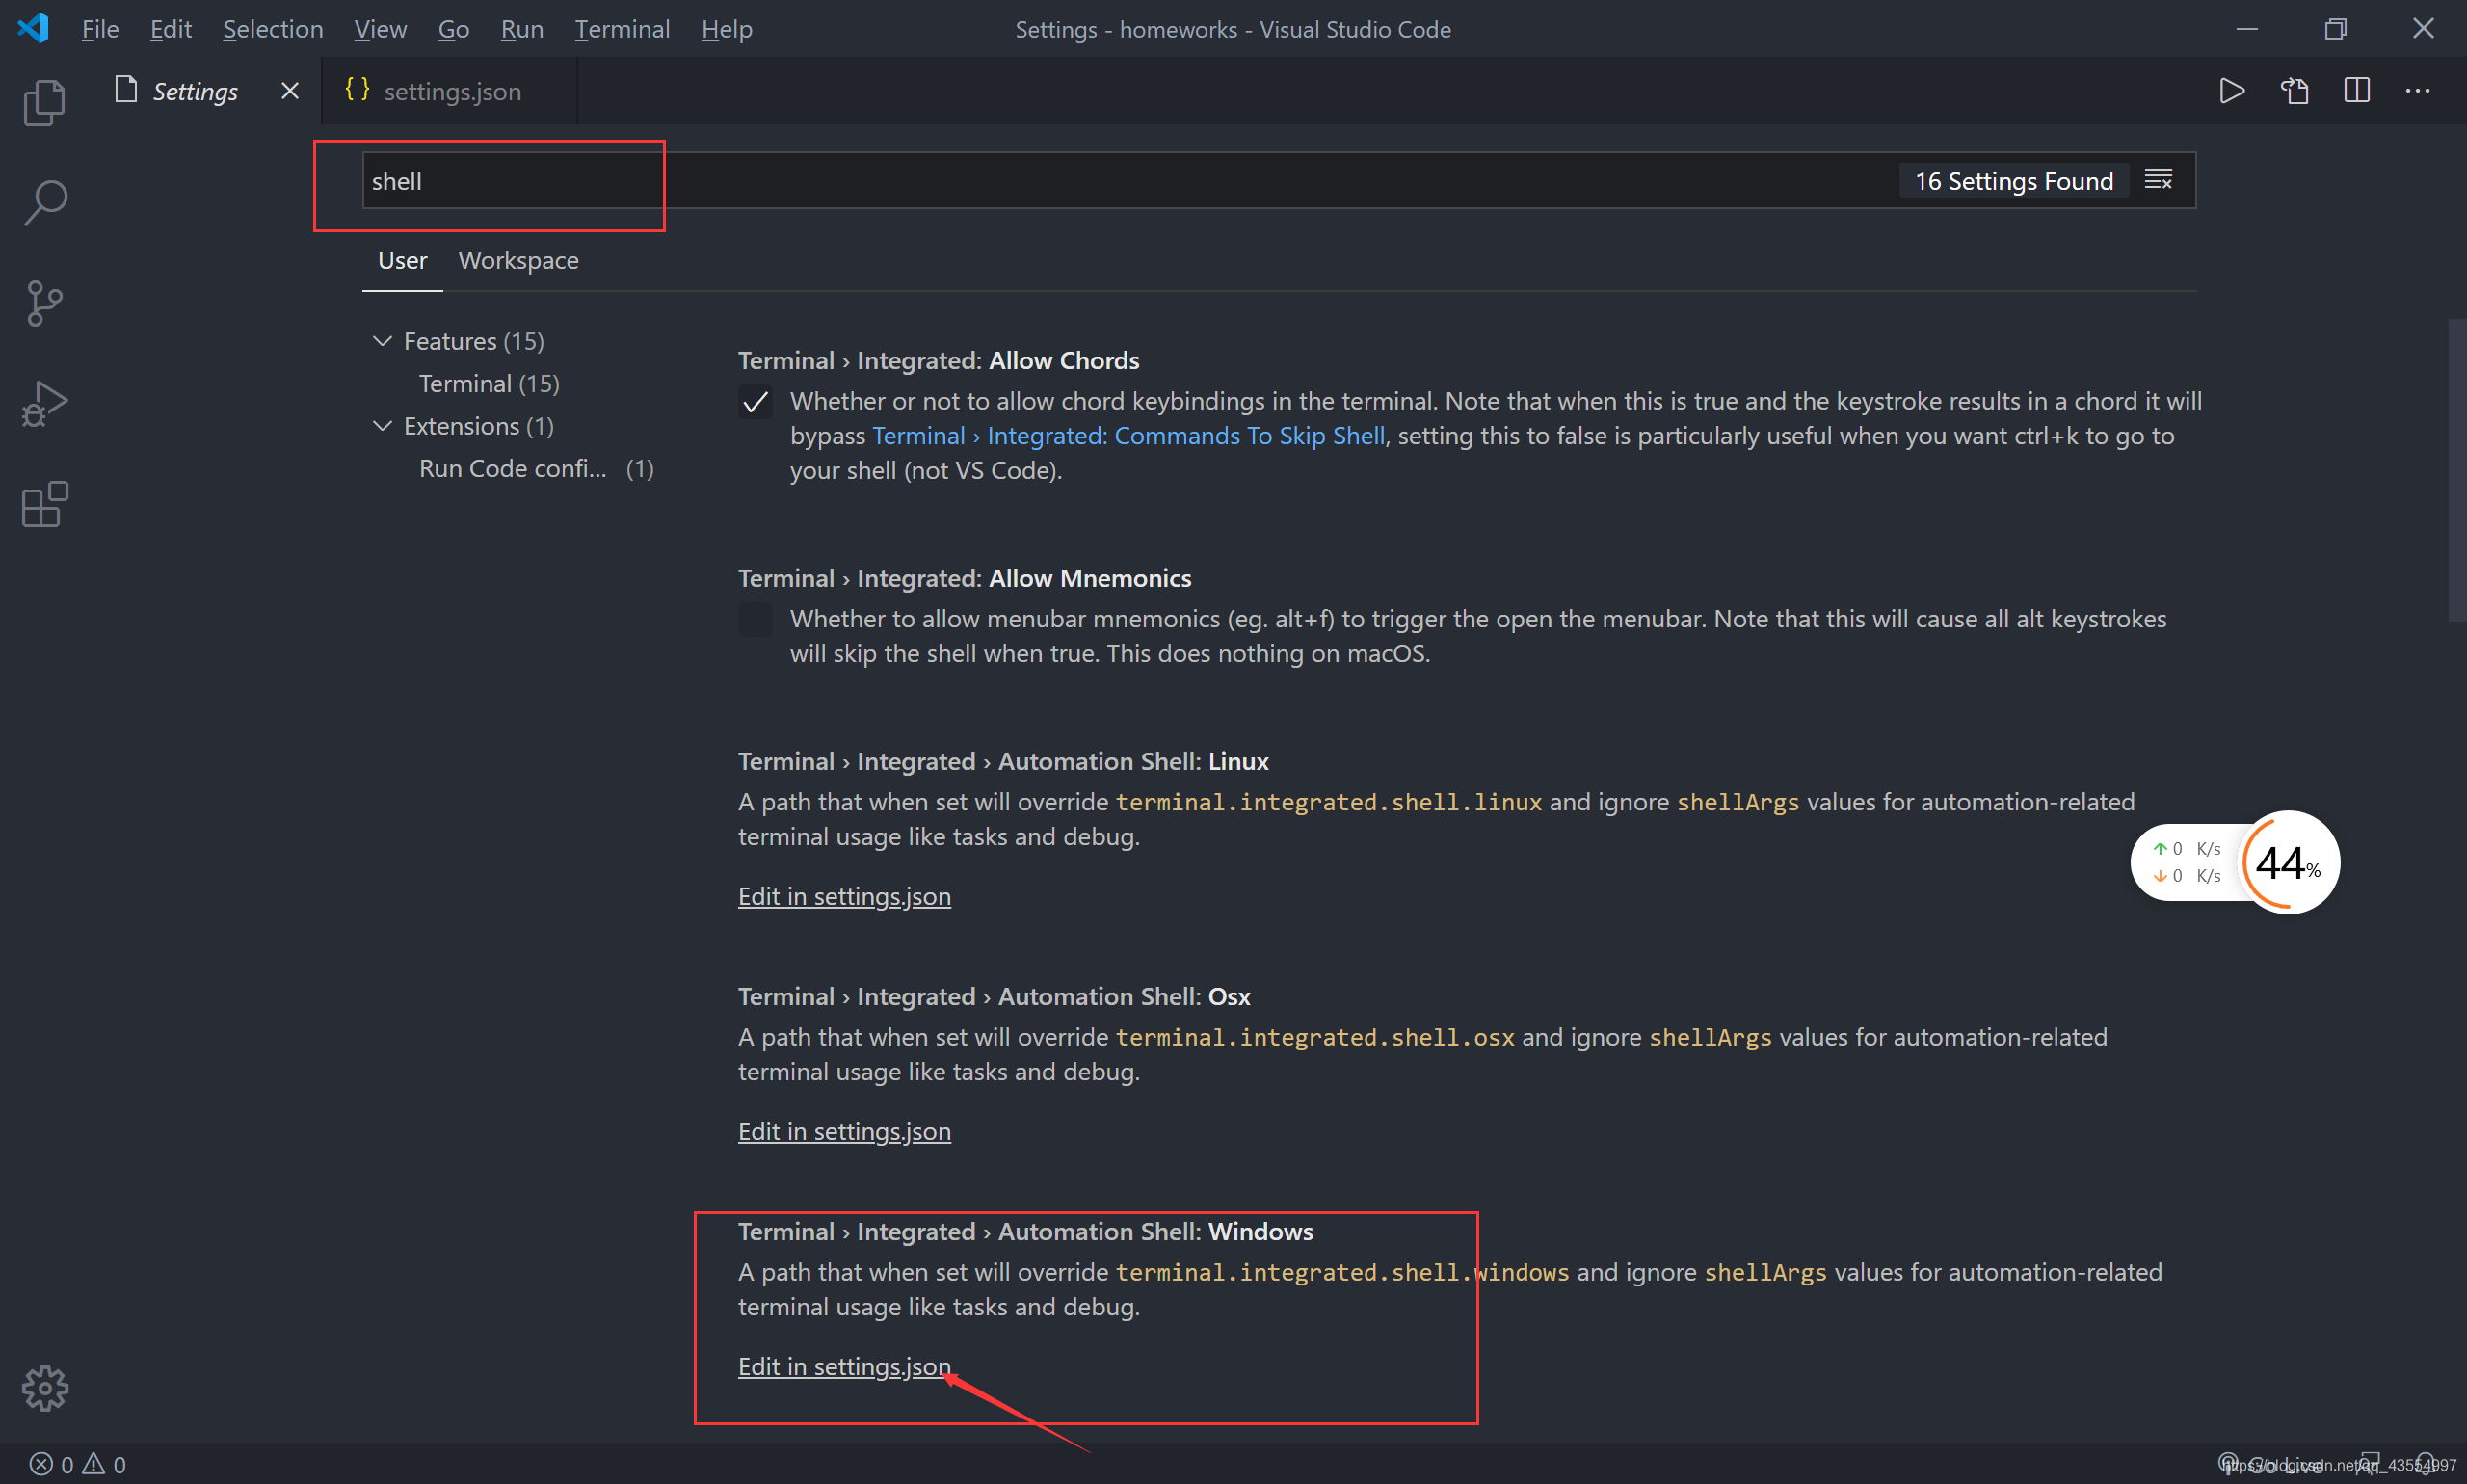Open the Manage gear menu
Image resolution: width=2467 pixels, height=1484 pixels.
tap(45, 1388)
